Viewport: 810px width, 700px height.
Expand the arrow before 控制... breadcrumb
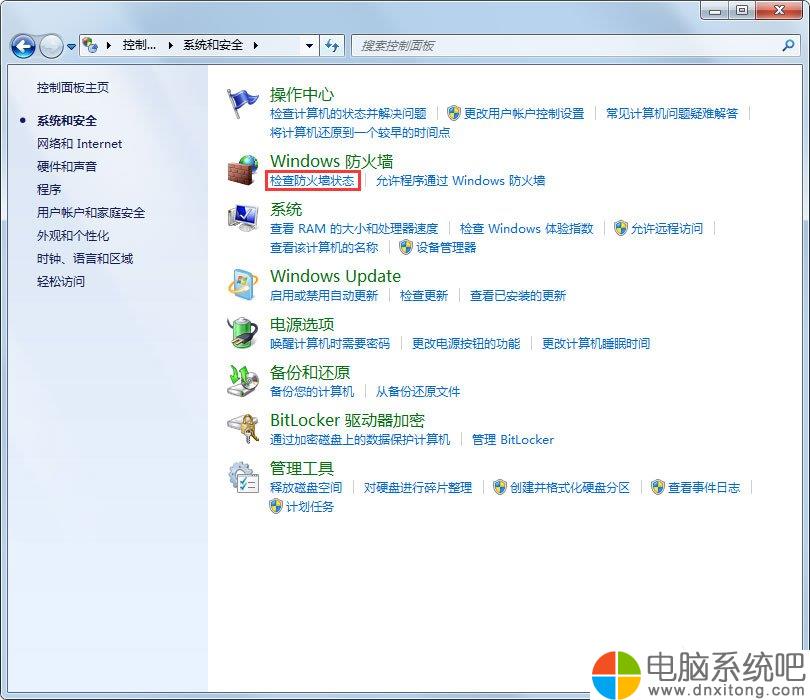tap(108, 45)
